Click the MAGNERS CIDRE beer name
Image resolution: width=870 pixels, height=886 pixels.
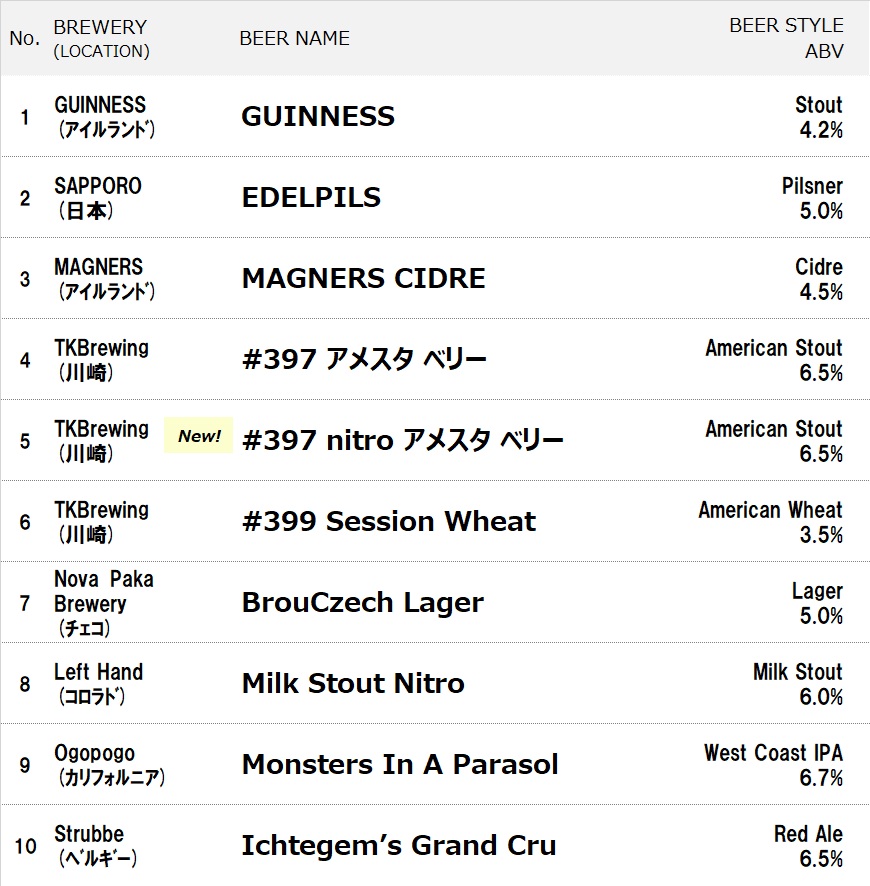pyautogui.click(x=363, y=278)
